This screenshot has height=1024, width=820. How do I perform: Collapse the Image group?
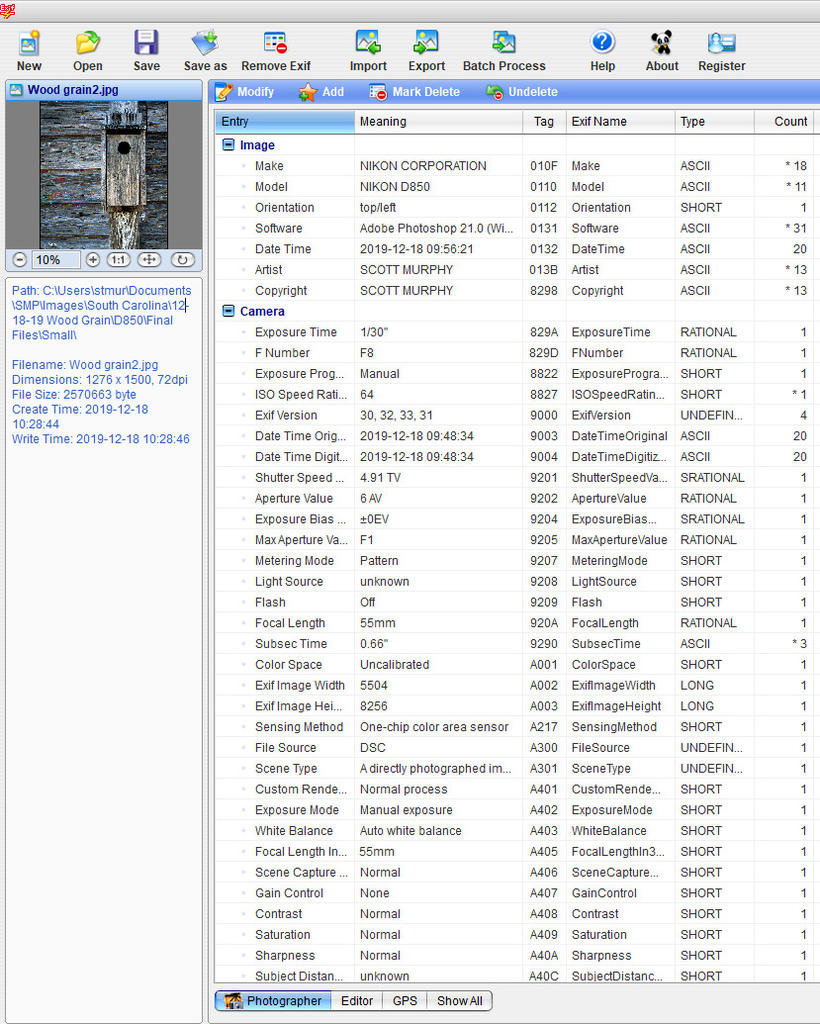pos(228,145)
